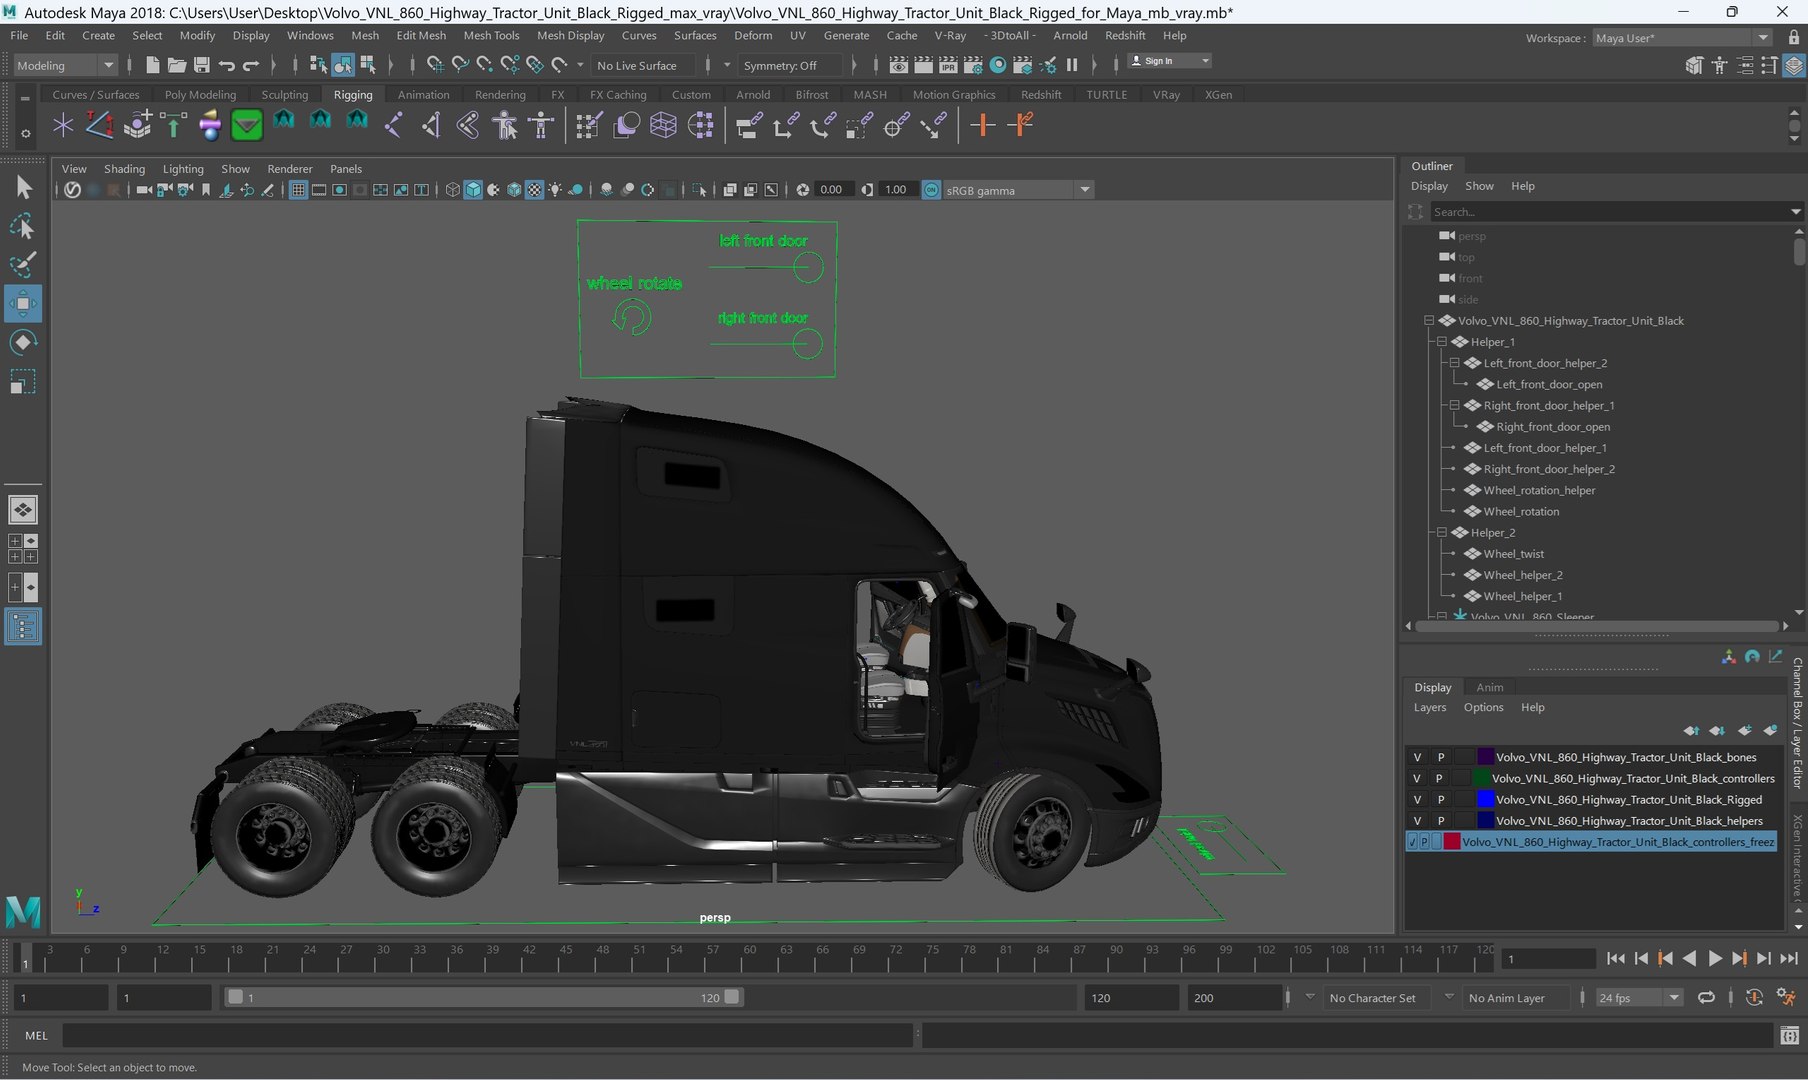The image size is (1808, 1080).
Task: Collapse the Helper_1 node in the Outliner
Action: coord(1442,342)
